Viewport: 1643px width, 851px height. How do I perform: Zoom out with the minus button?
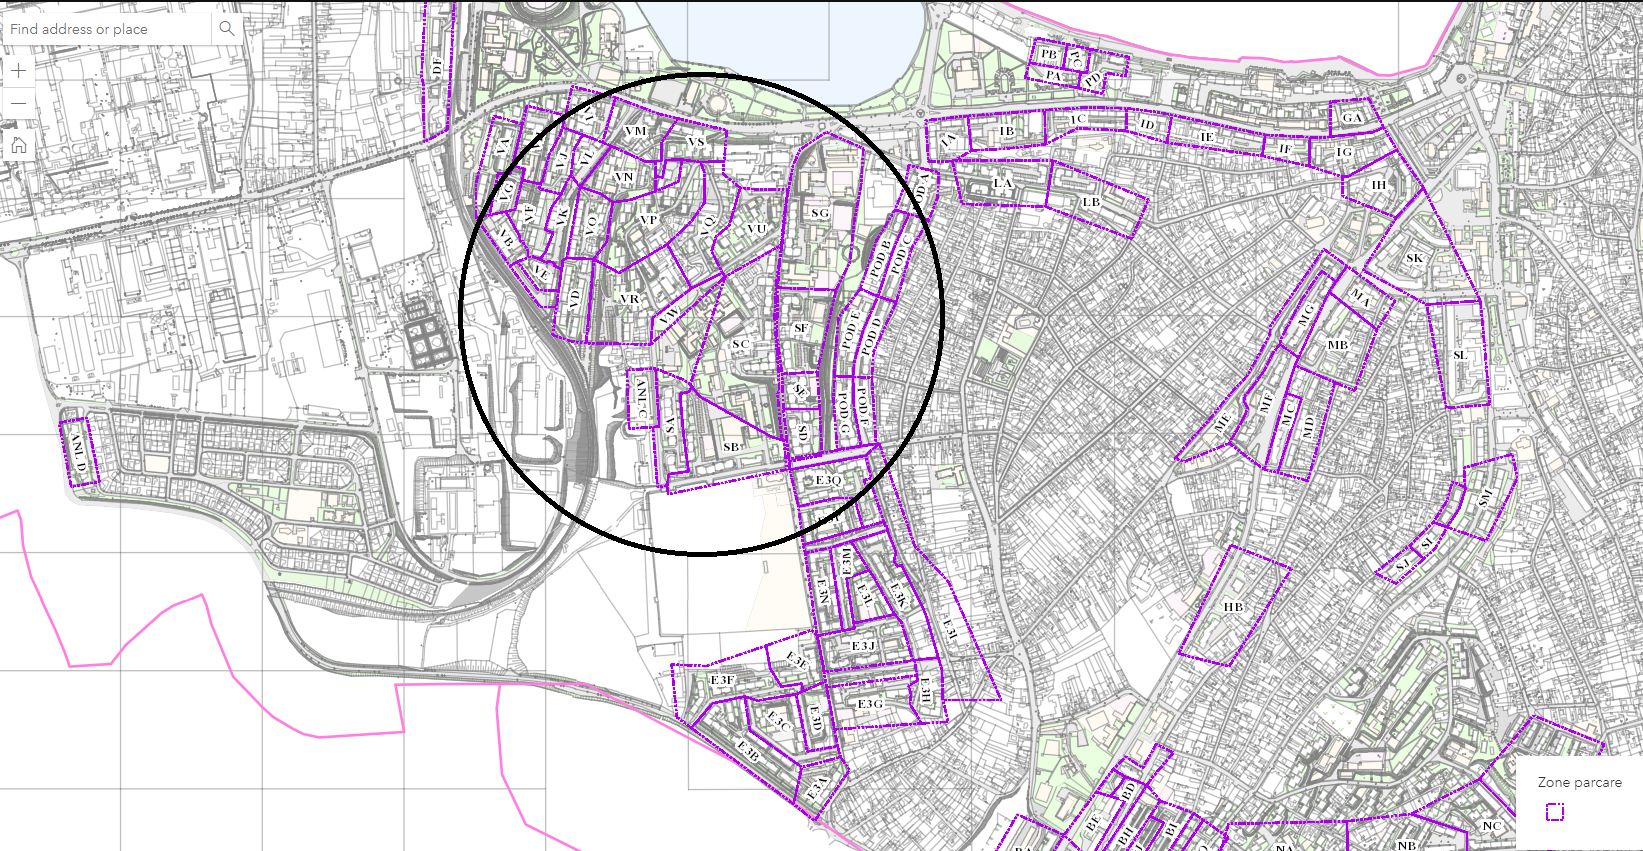tap(19, 104)
